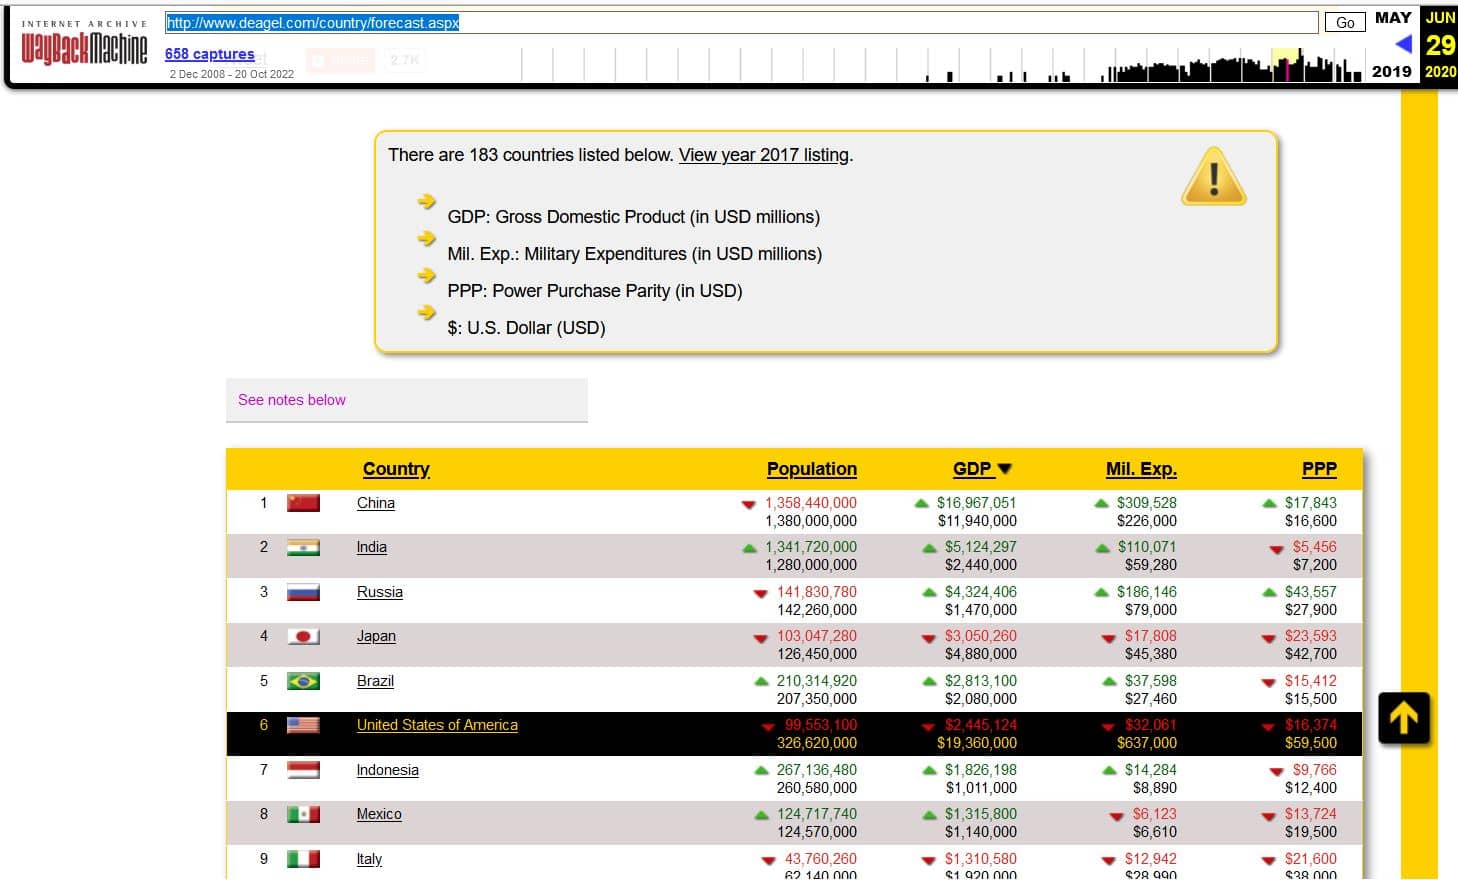This screenshot has width=1458, height=880.
Task: Click Mexico's PPP value $13,724
Action: point(1311,814)
